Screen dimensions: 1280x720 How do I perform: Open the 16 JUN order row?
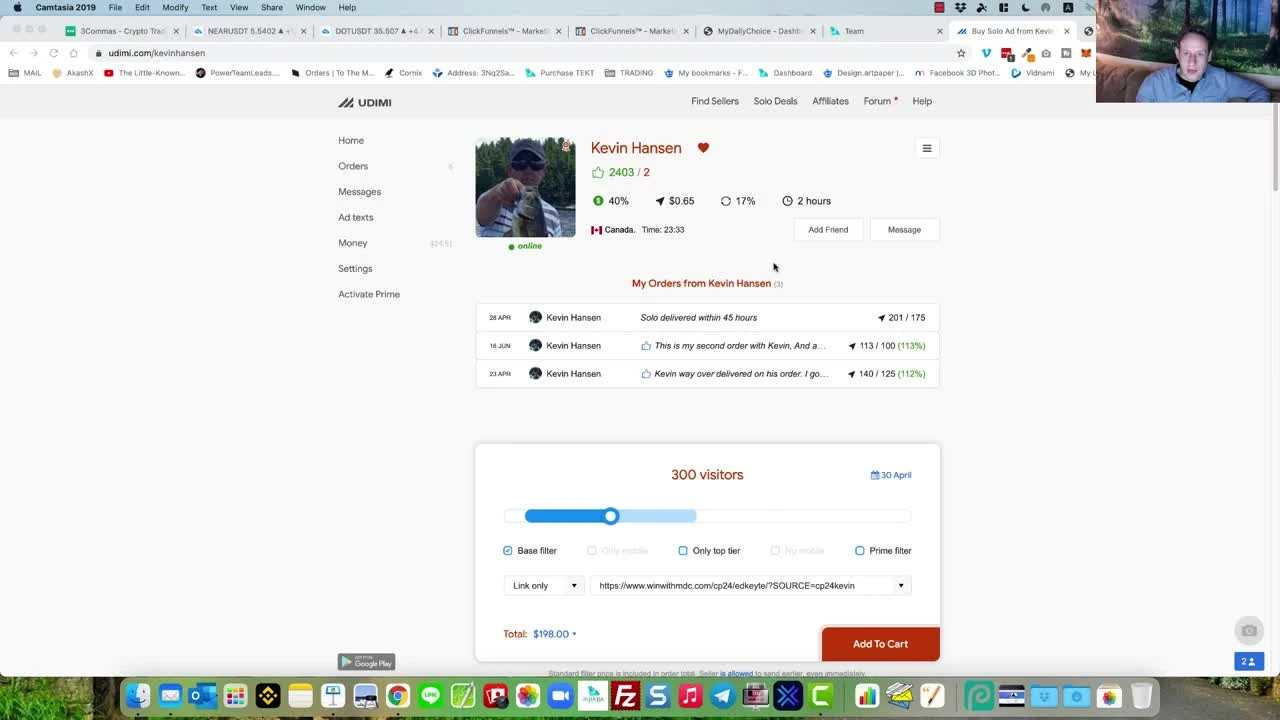click(x=707, y=346)
